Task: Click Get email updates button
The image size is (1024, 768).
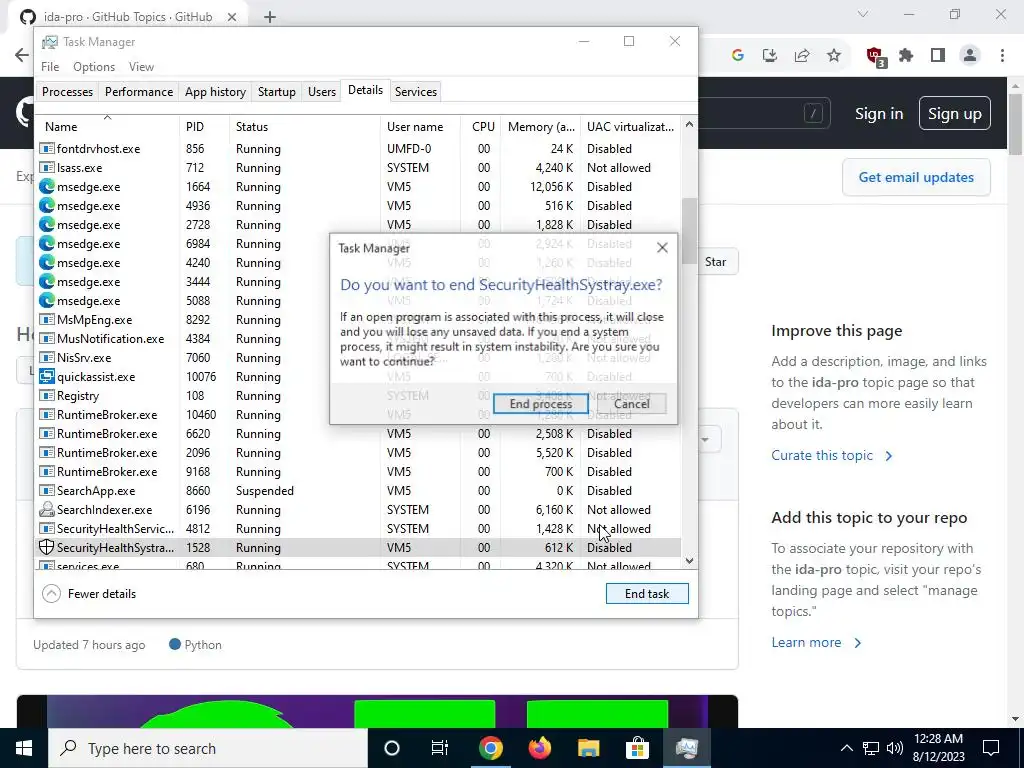Action: 916,177
